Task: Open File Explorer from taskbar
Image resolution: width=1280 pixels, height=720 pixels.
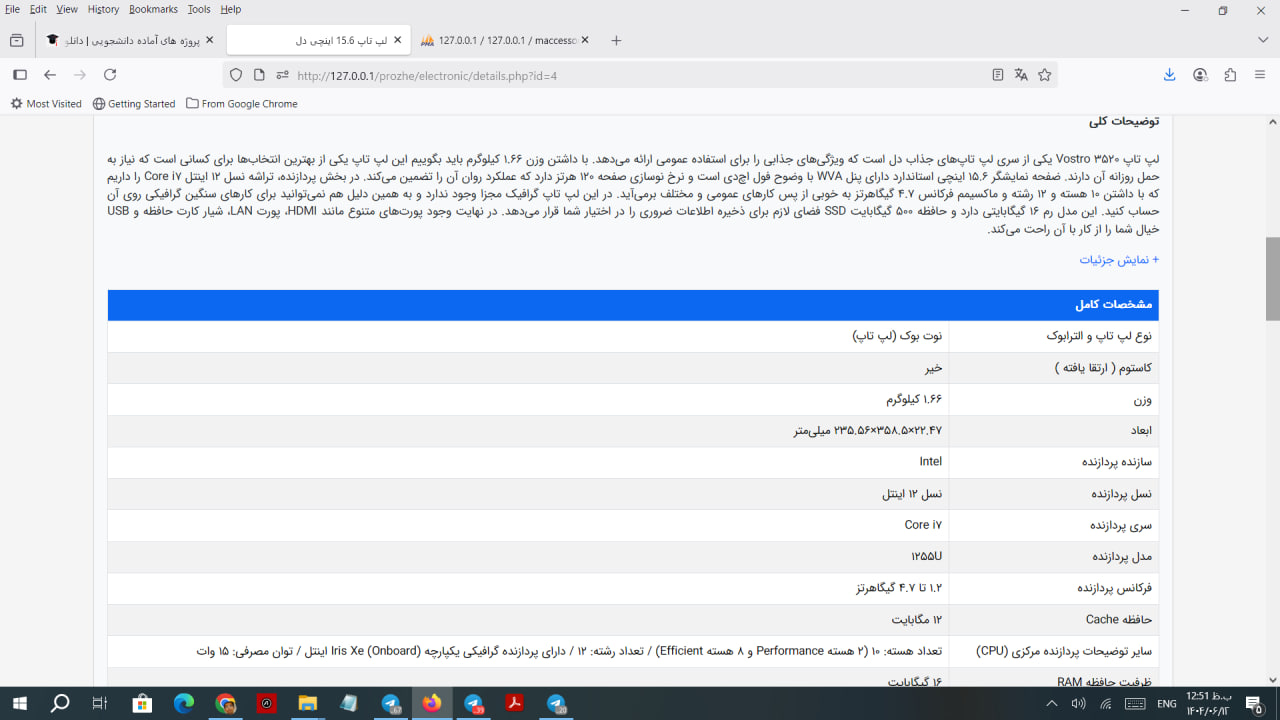Action: (x=307, y=703)
